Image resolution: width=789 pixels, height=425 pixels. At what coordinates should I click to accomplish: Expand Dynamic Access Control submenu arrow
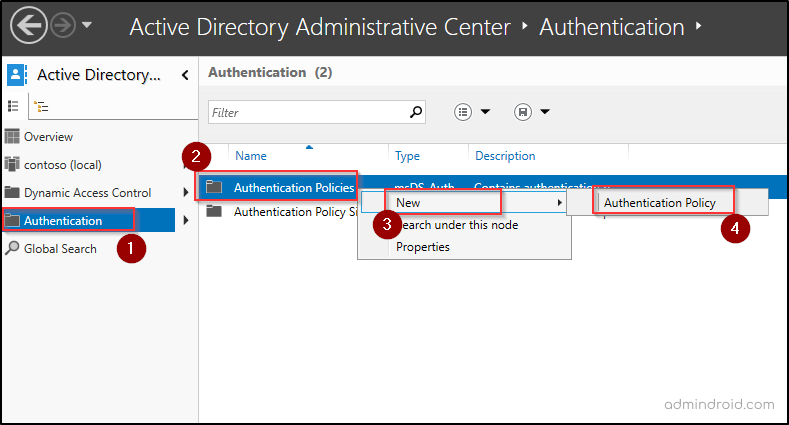point(185,192)
